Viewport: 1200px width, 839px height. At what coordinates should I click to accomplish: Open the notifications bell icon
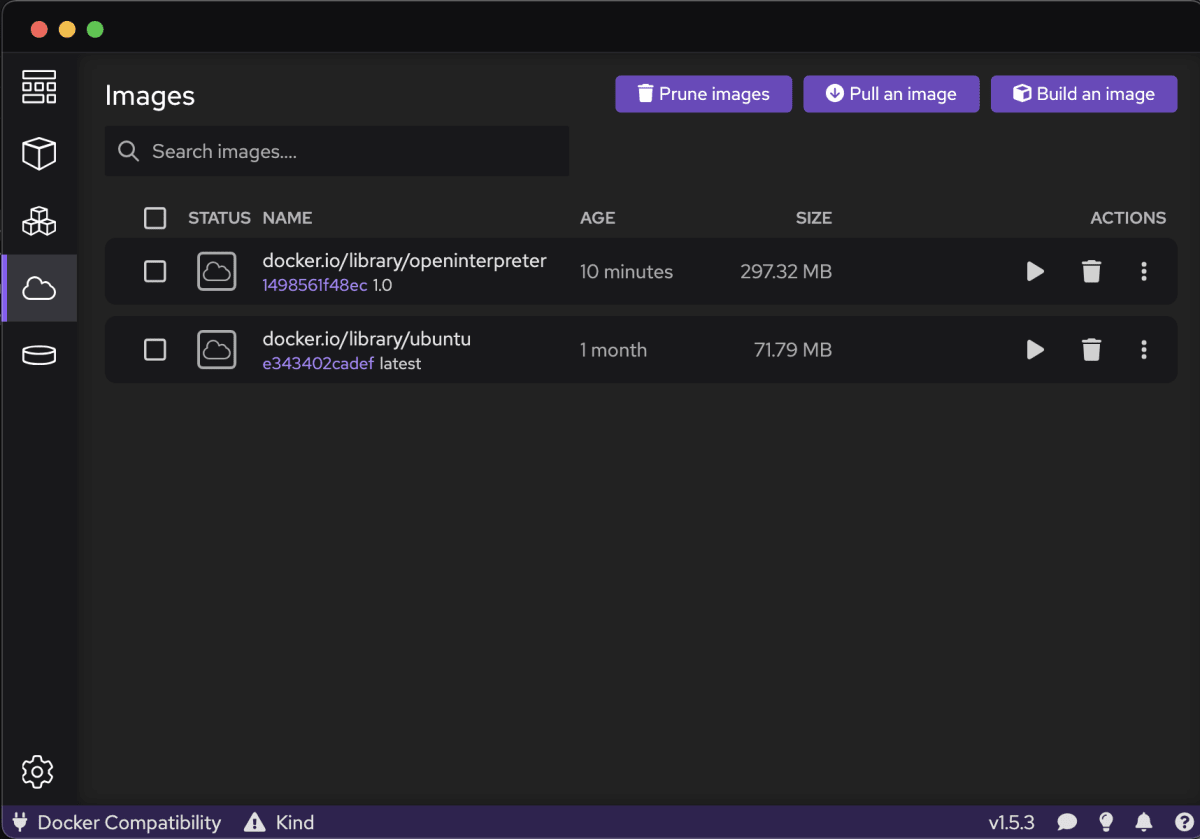1144,822
